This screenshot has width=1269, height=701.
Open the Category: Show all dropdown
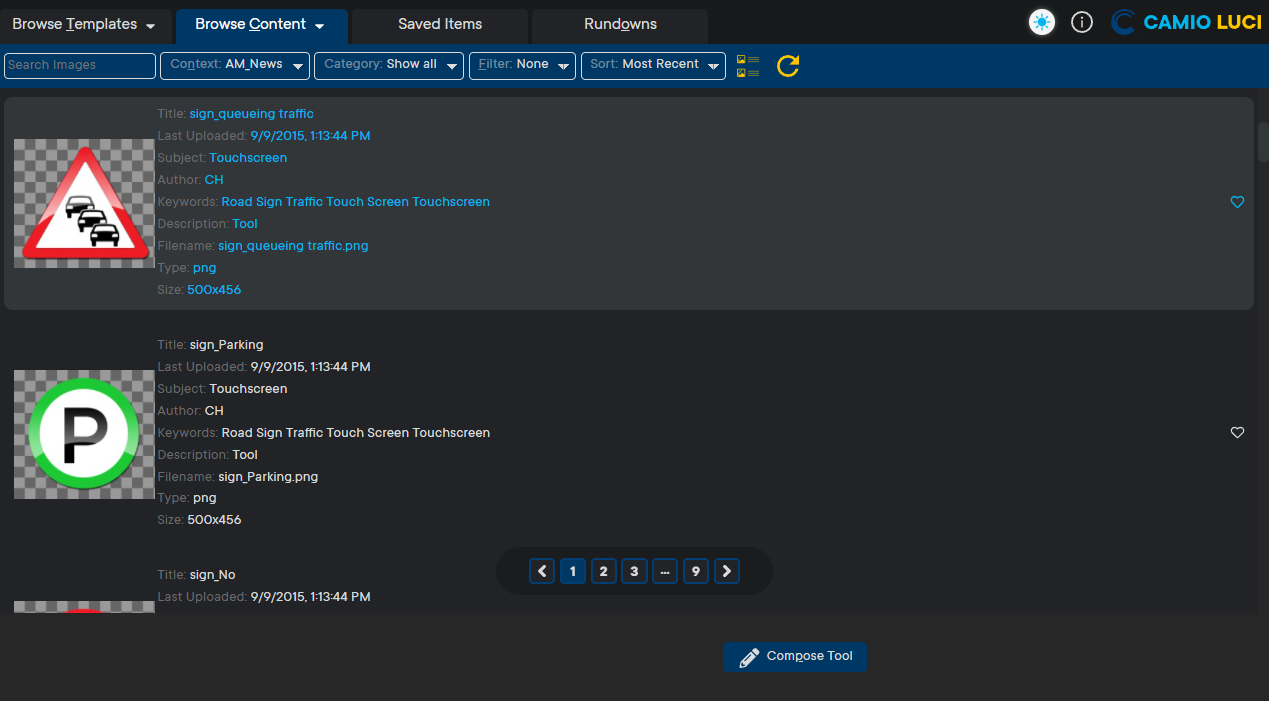click(x=389, y=66)
